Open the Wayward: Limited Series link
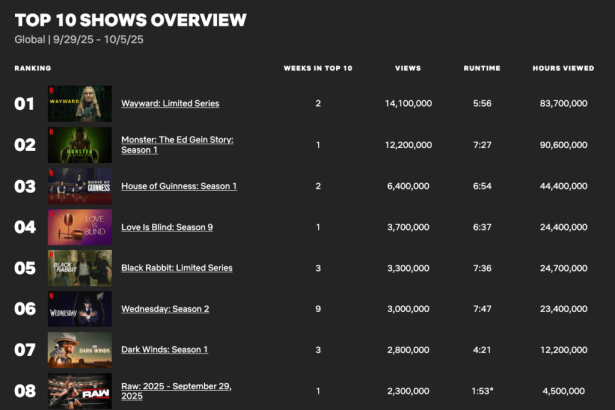 click(x=170, y=104)
